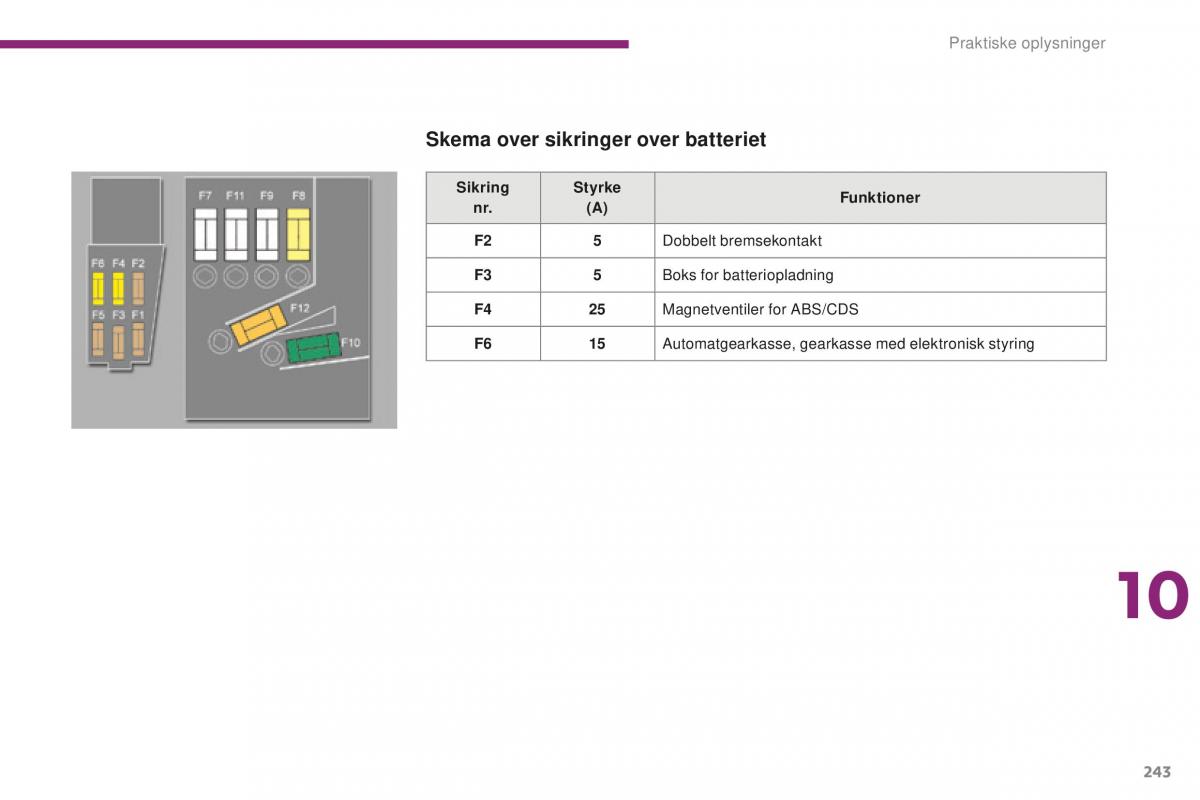Select the 'Magnetventiler for ABS/CDS' cell
The height and width of the screenshot is (800, 1200).
point(880,309)
